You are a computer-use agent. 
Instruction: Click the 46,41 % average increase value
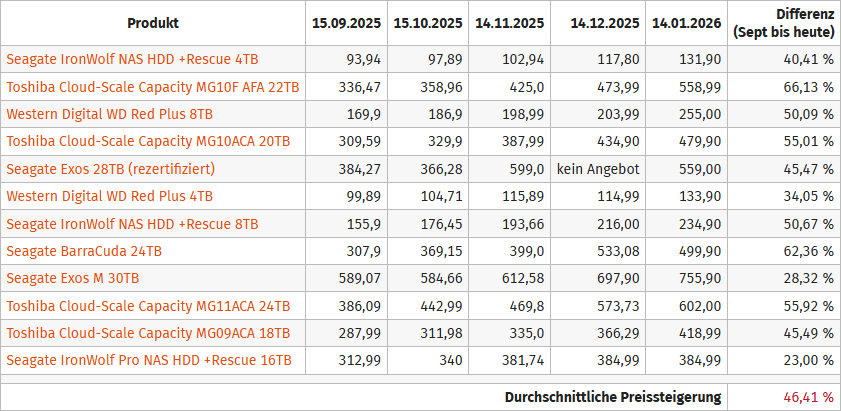point(806,397)
